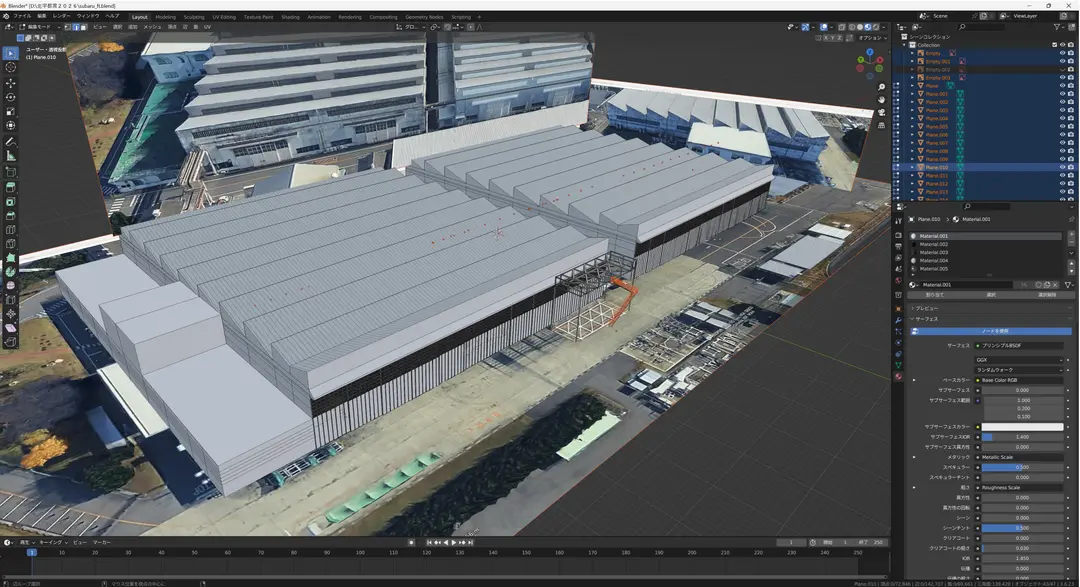The width and height of the screenshot is (1080, 587).
Task: Click the 選択解除 deselect button
Action: click(1047, 295)
